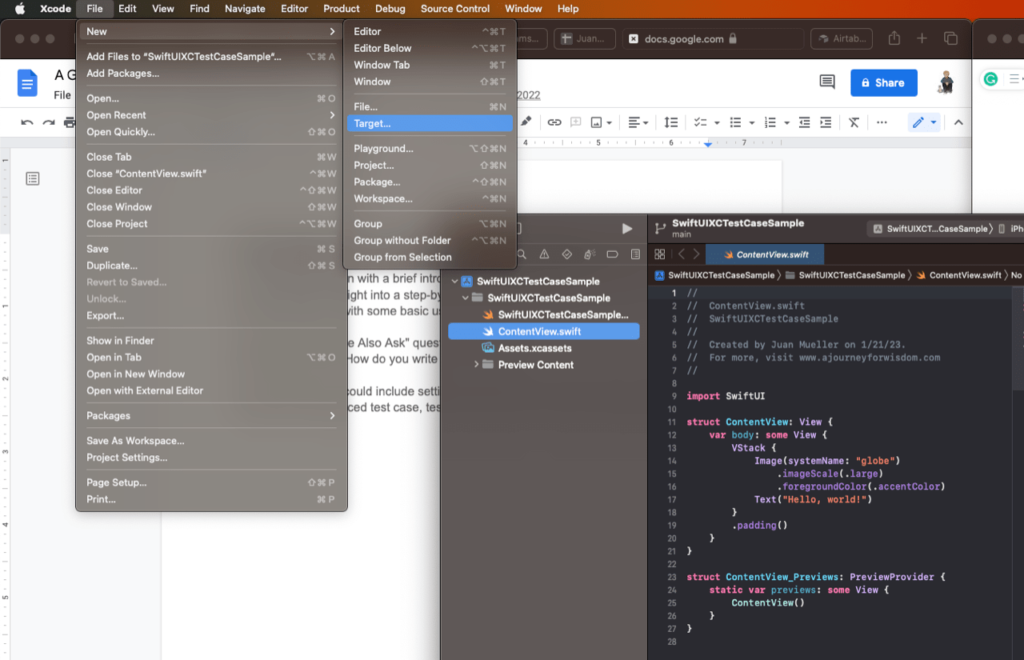The image size is (1024, 660).
Task: Expand the Open Recent submenu
Action: click(x=210, y=115)
